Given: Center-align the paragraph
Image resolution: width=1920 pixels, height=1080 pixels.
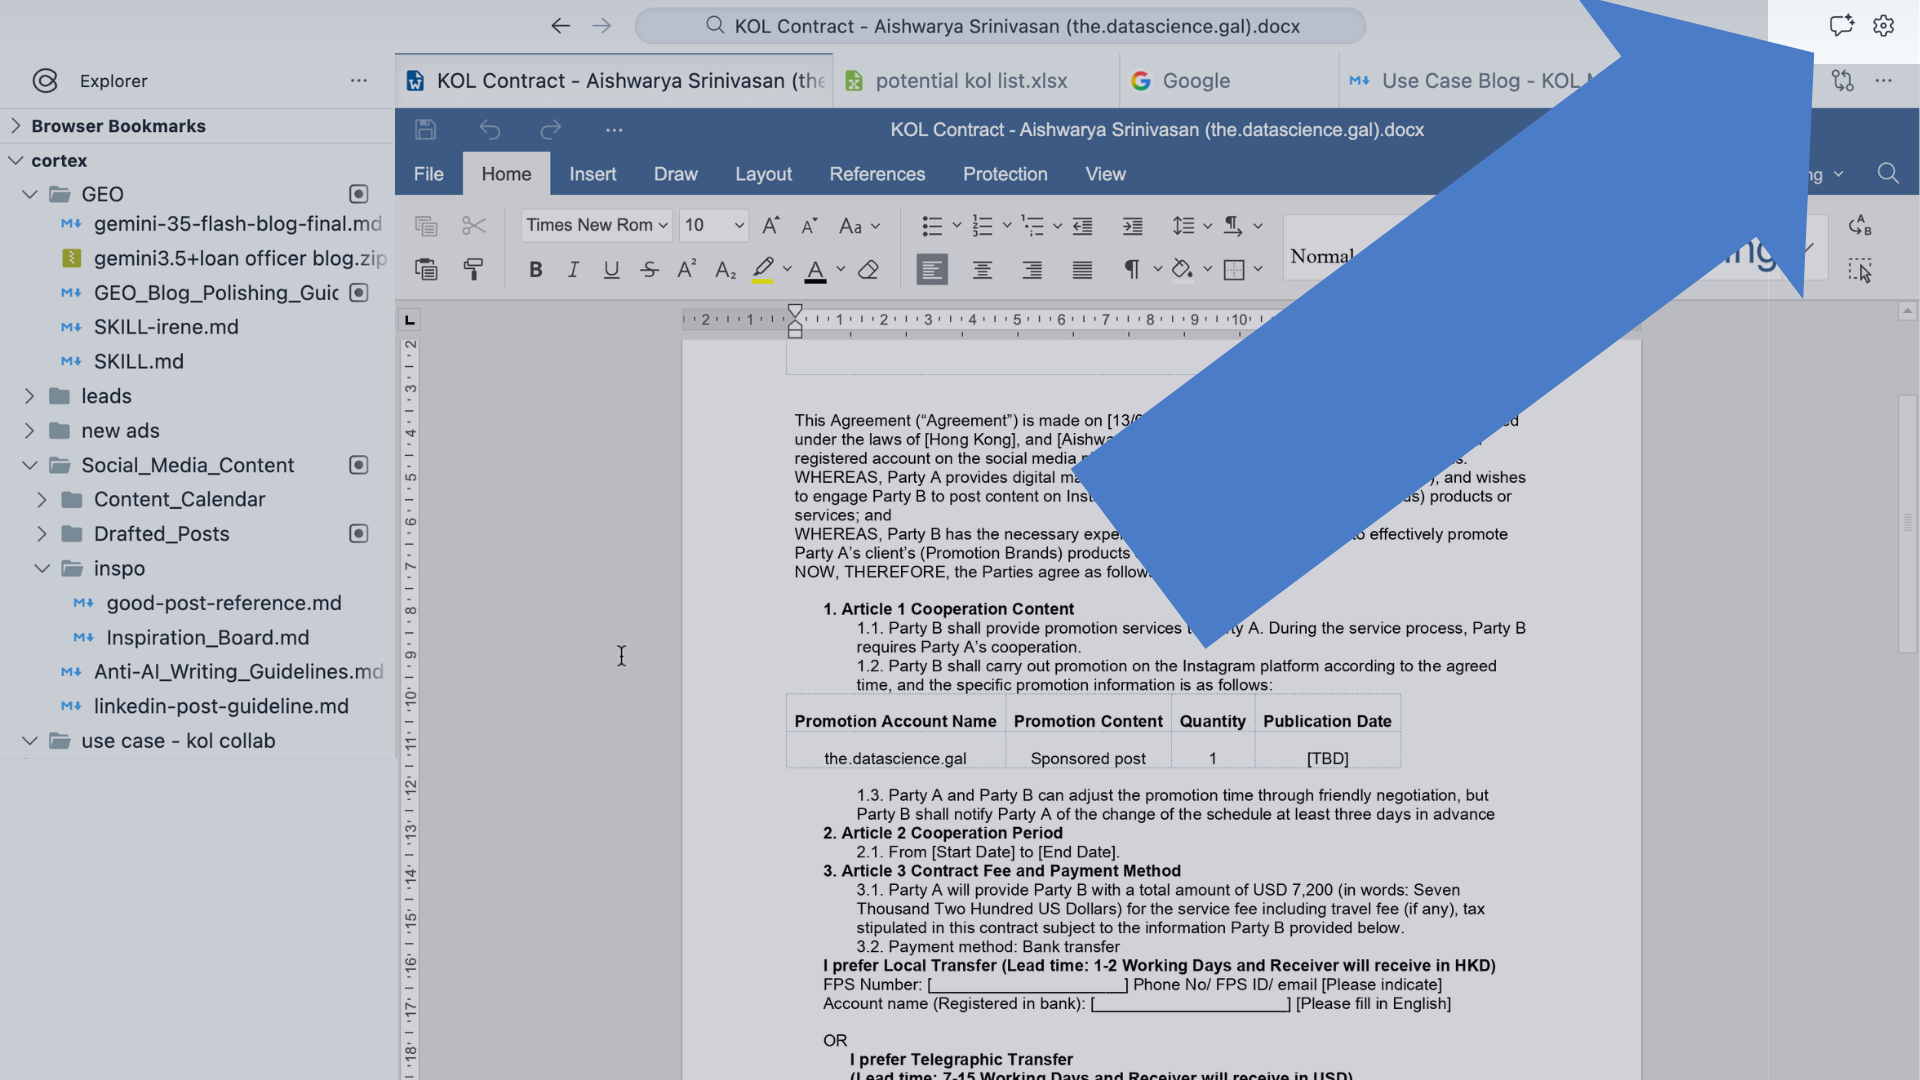Looking at the screenshot, I should pyautogui.click(x=982, y=270).
